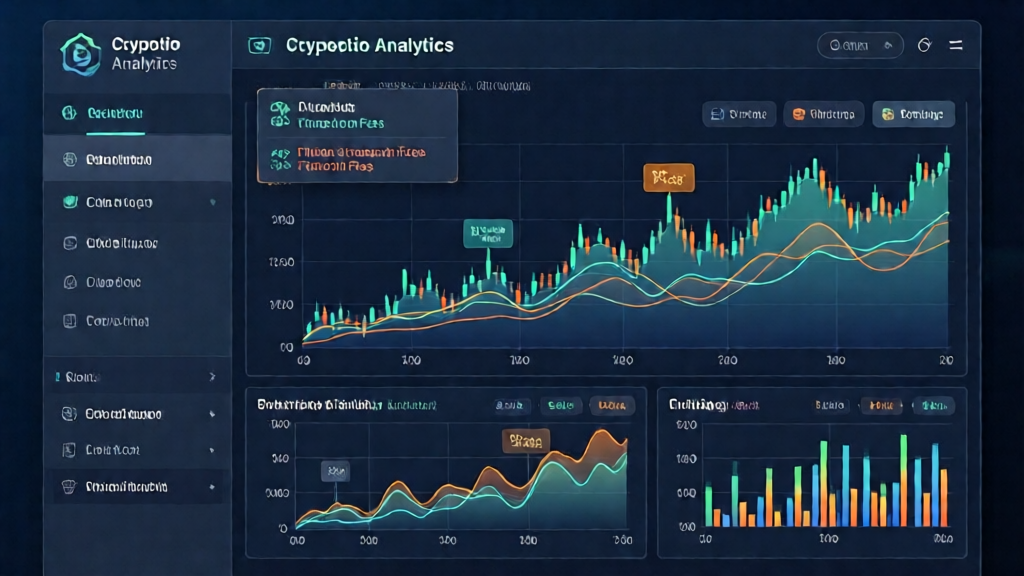Expand arrow of the last sidebar item
1024x576 pixels.
[212, 487]
